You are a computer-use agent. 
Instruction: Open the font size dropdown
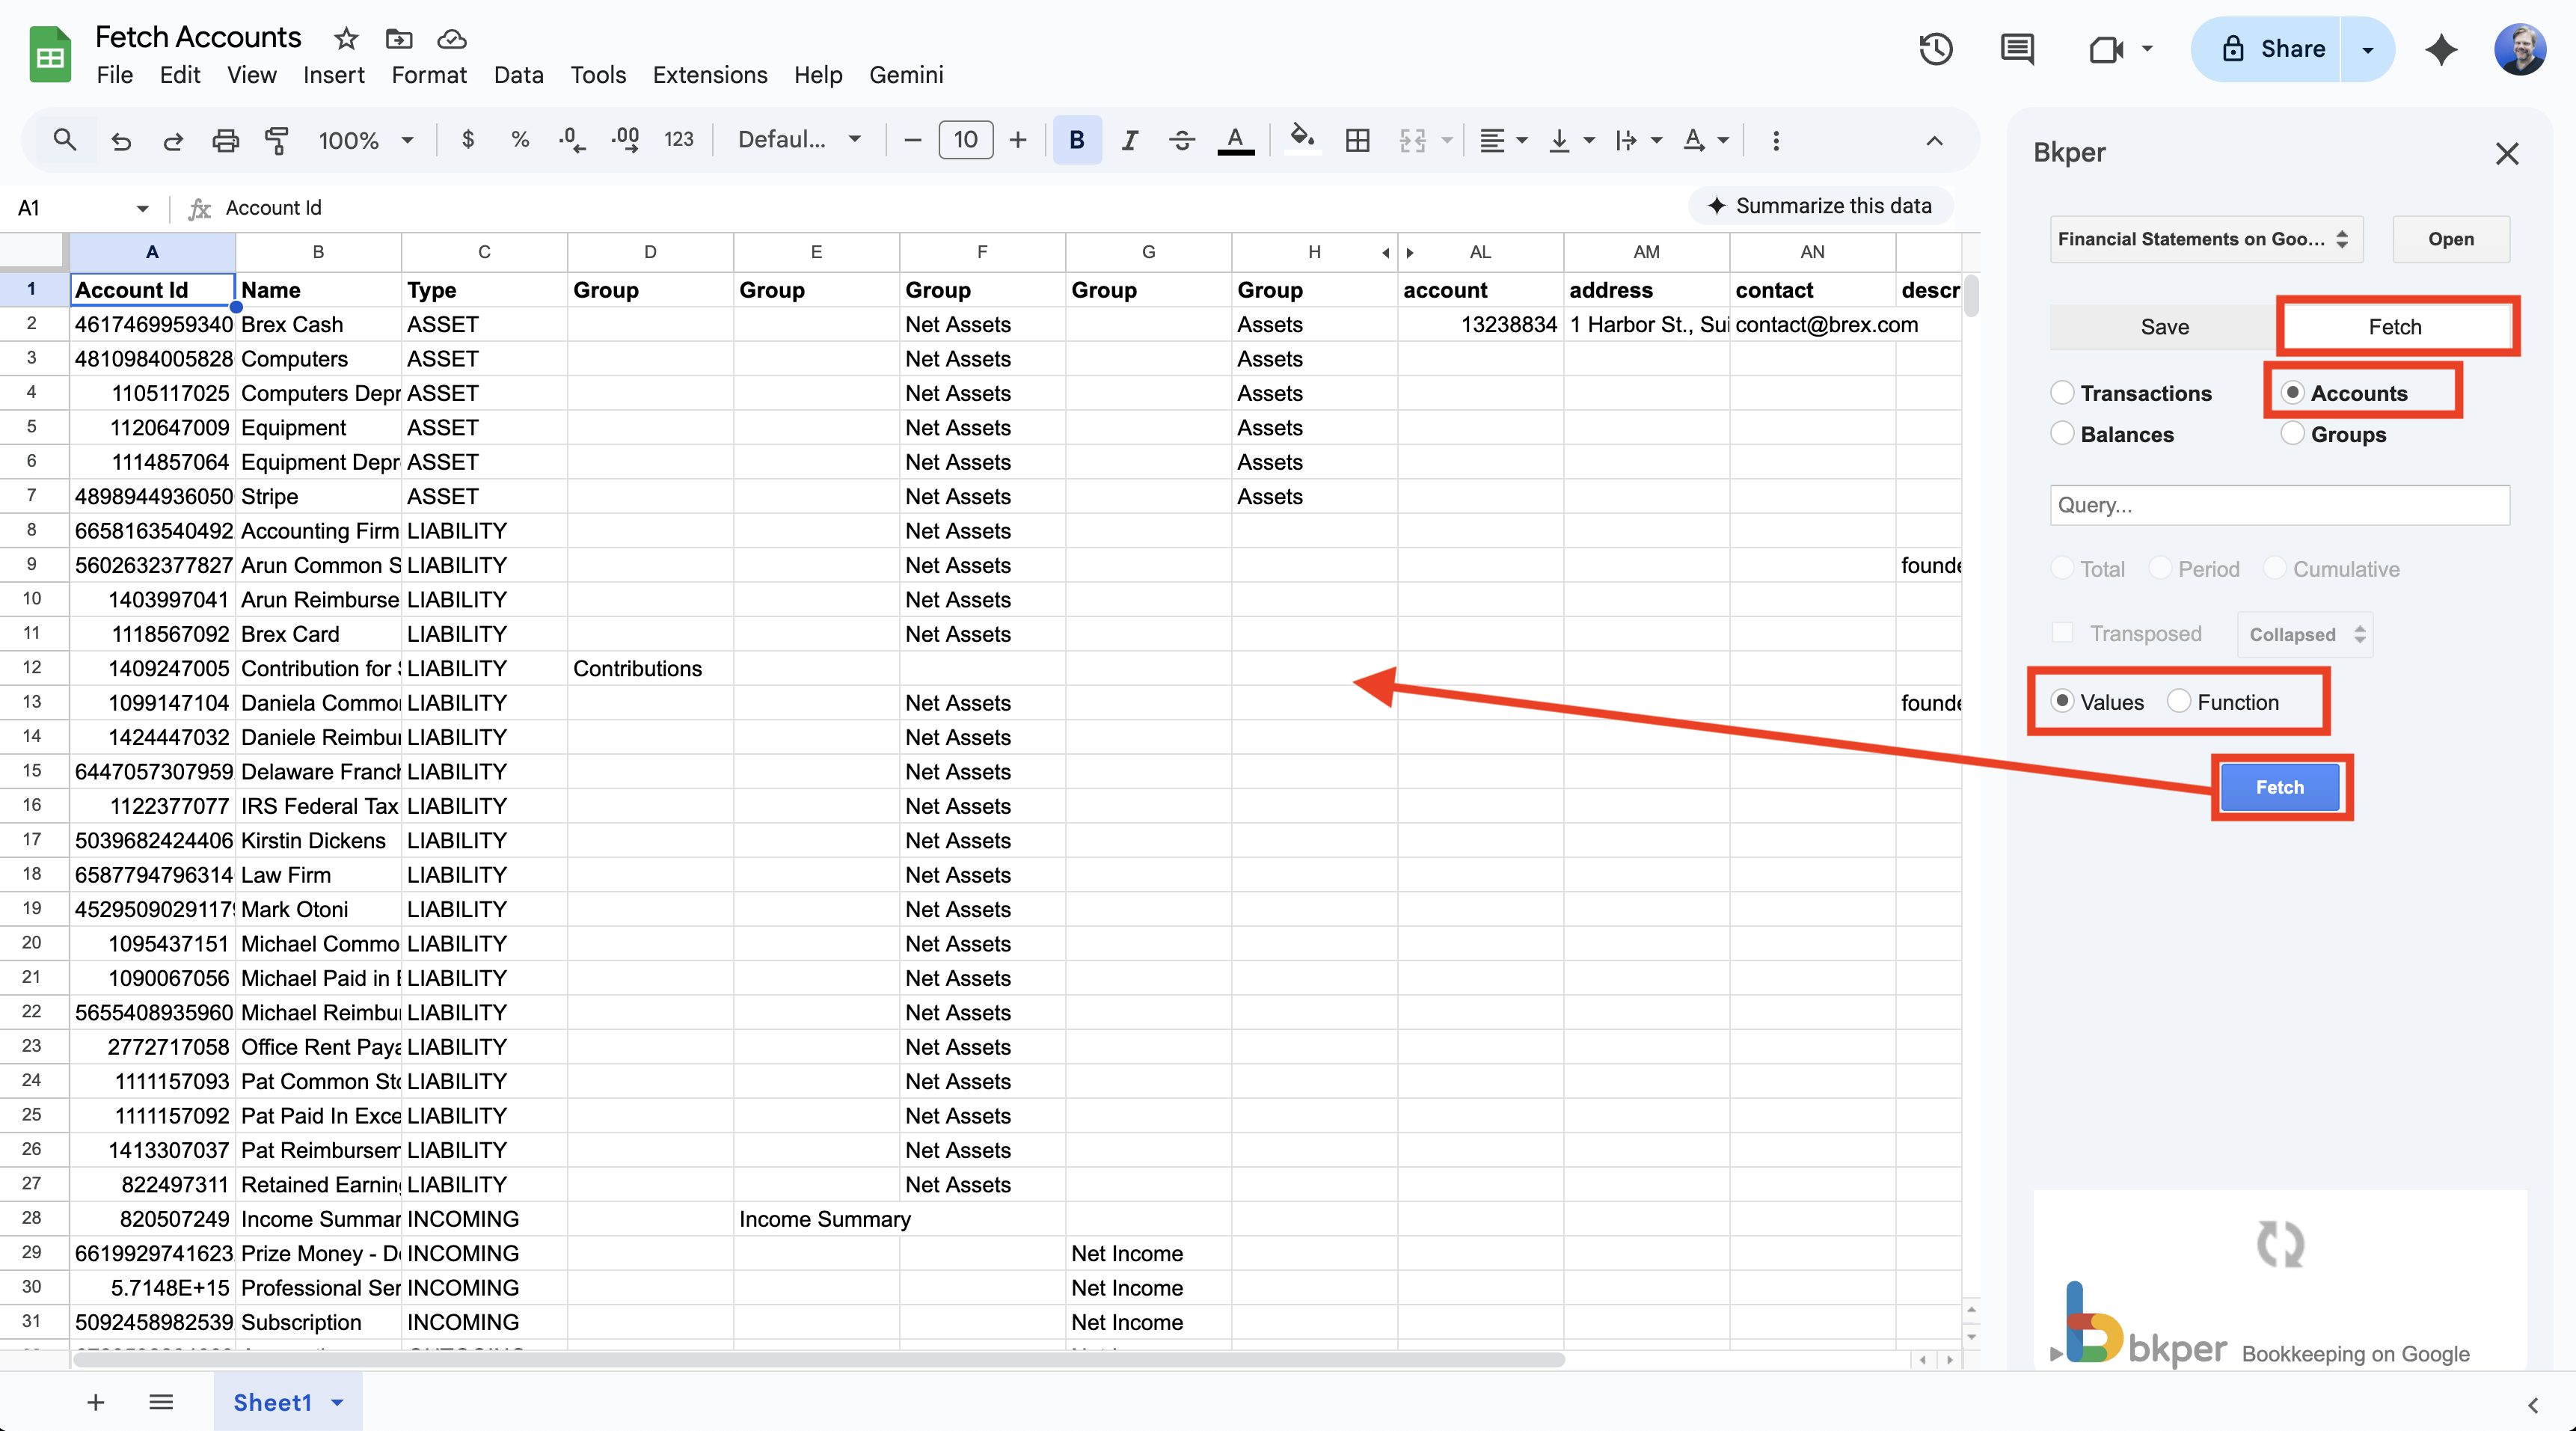pyautogui.click(x=966, y=140)
